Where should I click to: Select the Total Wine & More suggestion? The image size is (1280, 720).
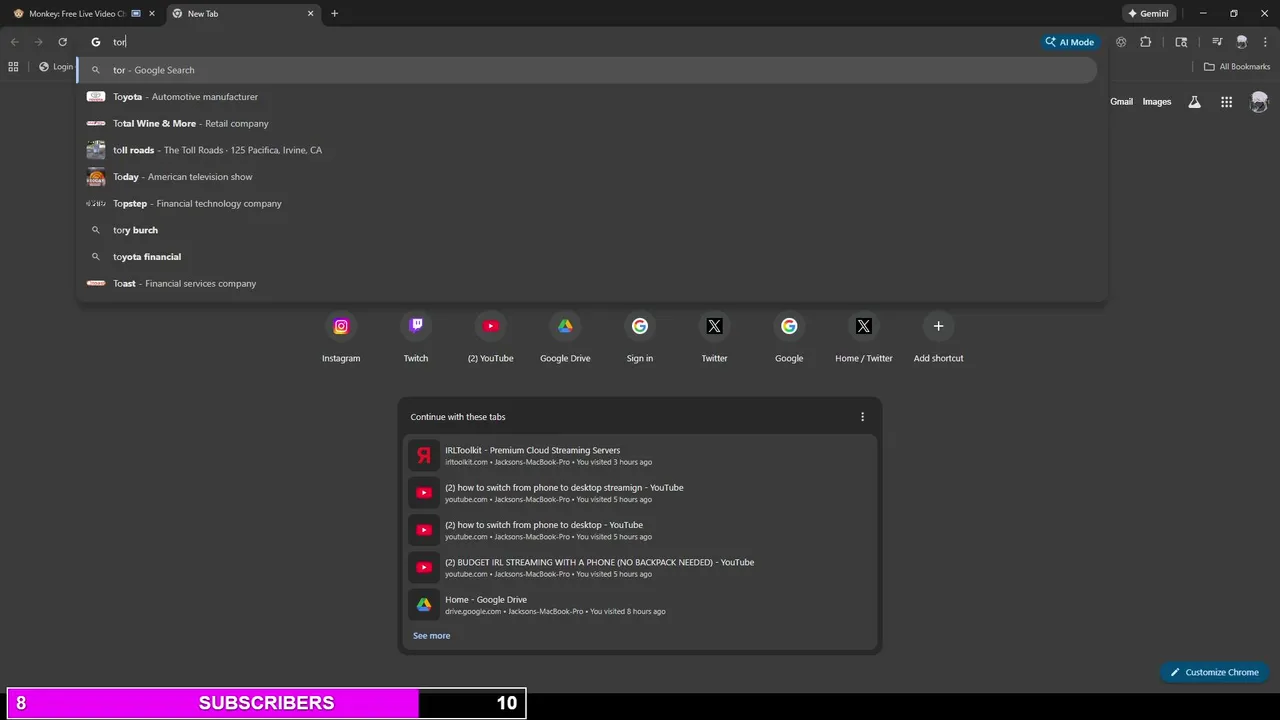[x=587, y=123]
